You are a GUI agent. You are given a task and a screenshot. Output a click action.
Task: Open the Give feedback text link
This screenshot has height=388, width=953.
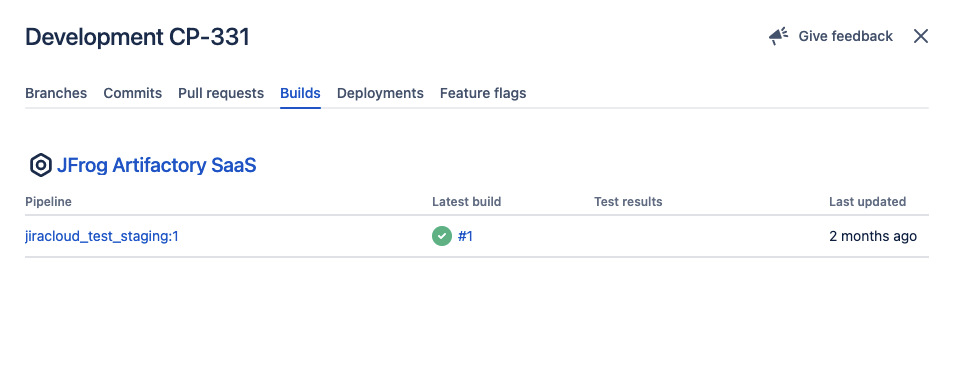(845, 36)
